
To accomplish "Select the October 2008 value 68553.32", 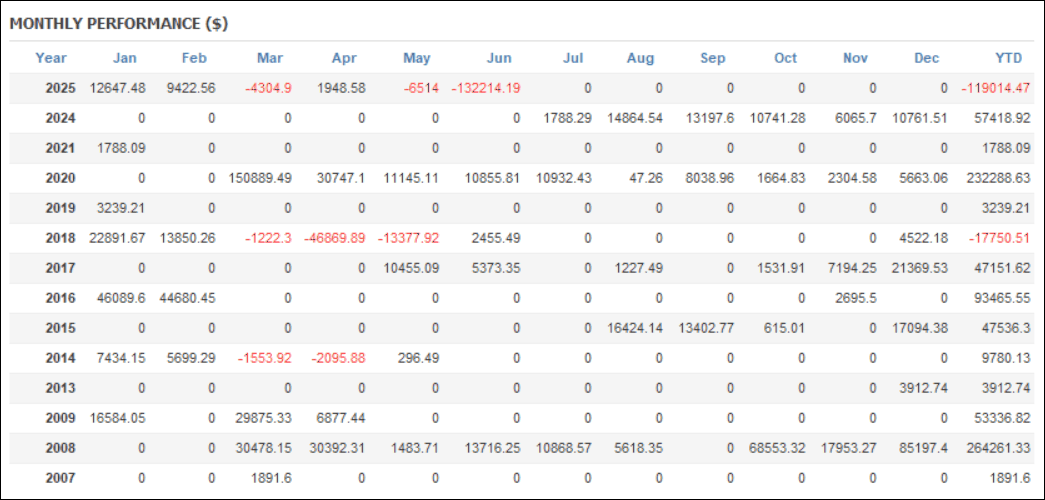I will (x=777, y=448).
